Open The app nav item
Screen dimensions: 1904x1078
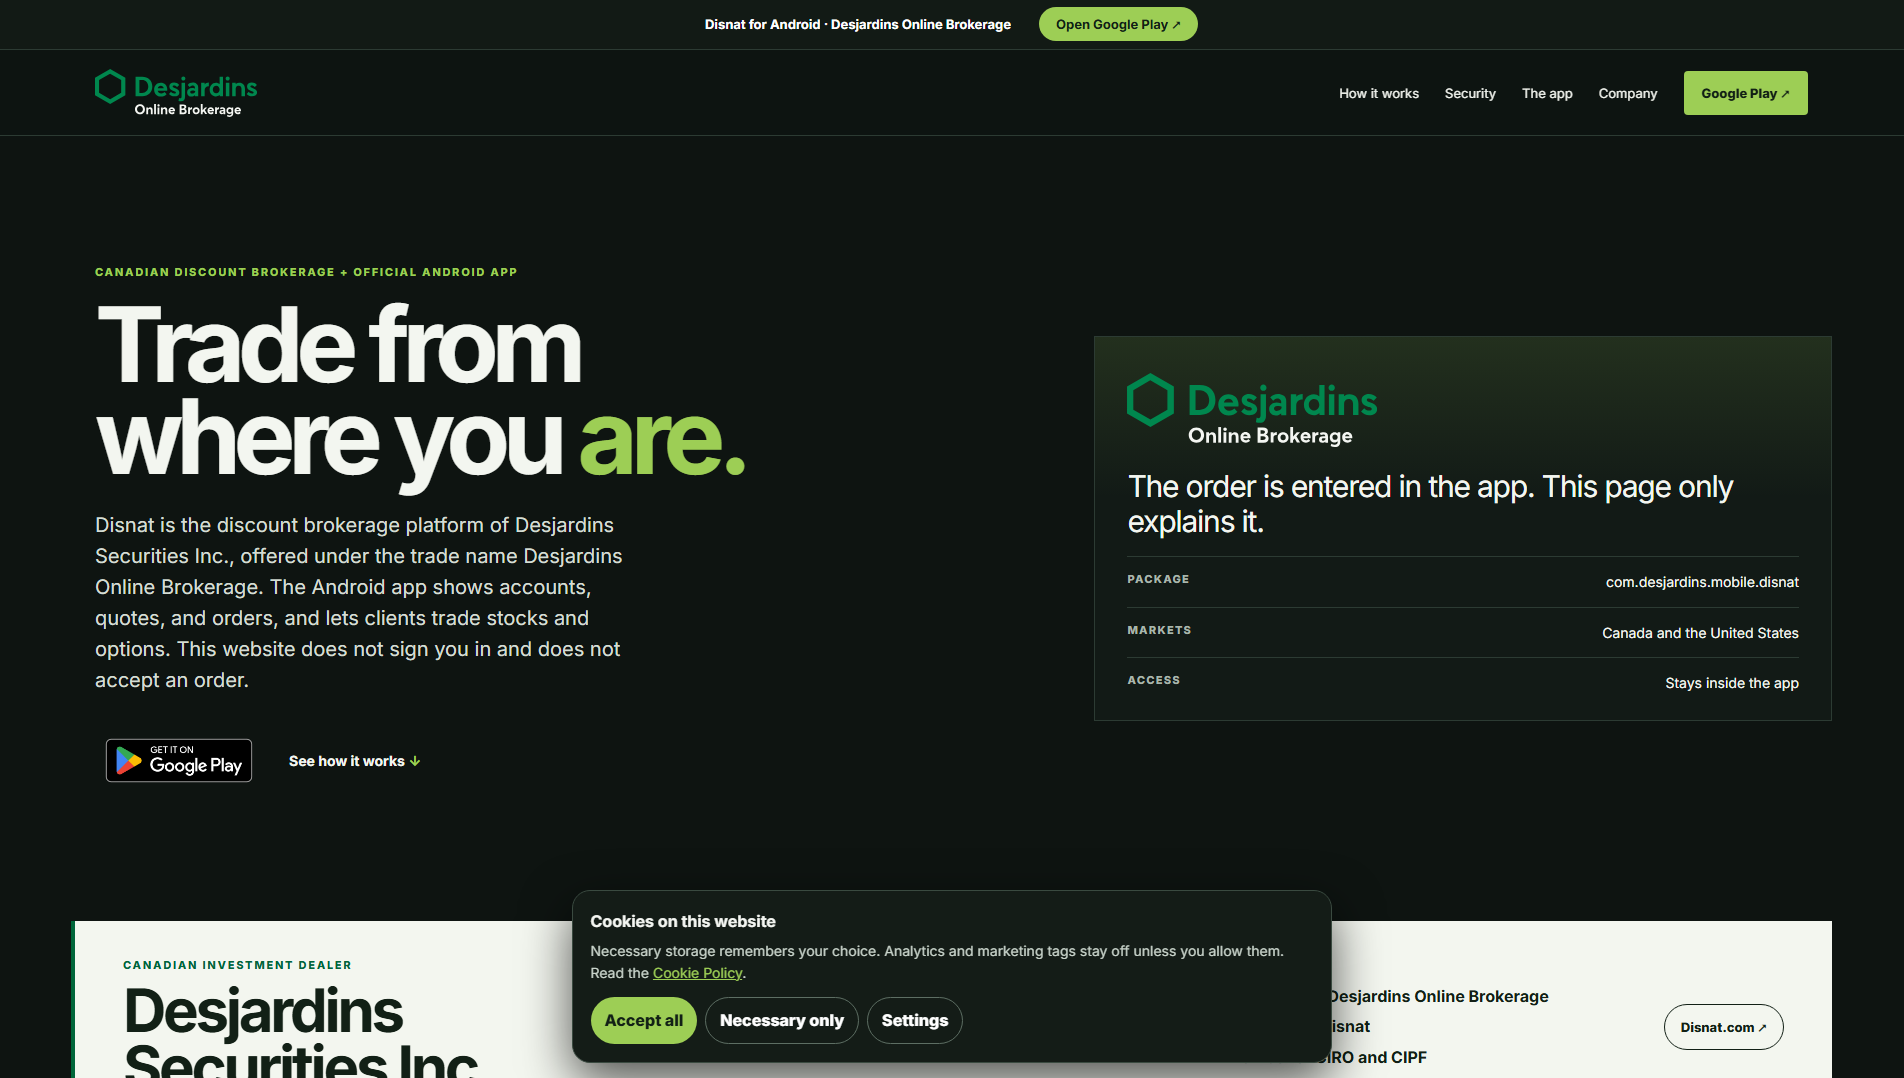click(x=1547, y=93)
